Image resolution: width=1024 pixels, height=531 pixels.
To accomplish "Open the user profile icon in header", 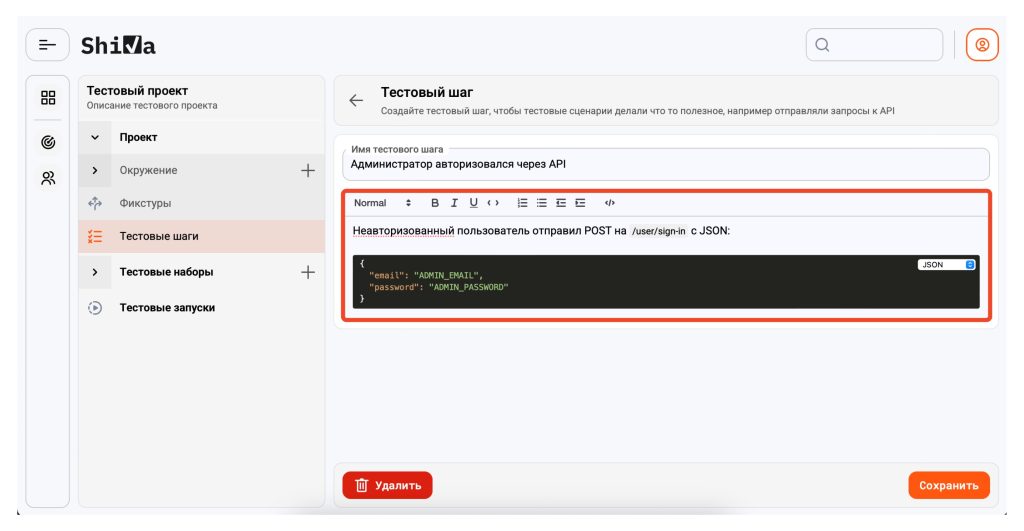I will pos(982,45).
